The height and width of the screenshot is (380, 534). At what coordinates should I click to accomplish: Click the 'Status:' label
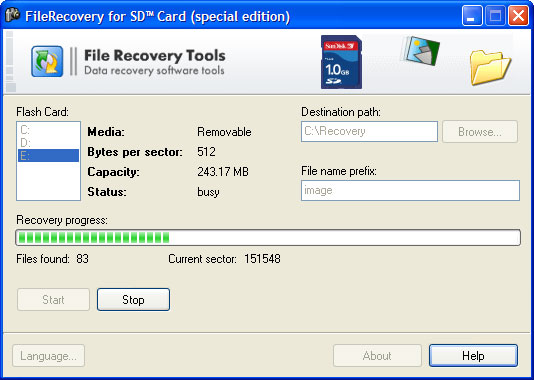click(x=107, y=192)
